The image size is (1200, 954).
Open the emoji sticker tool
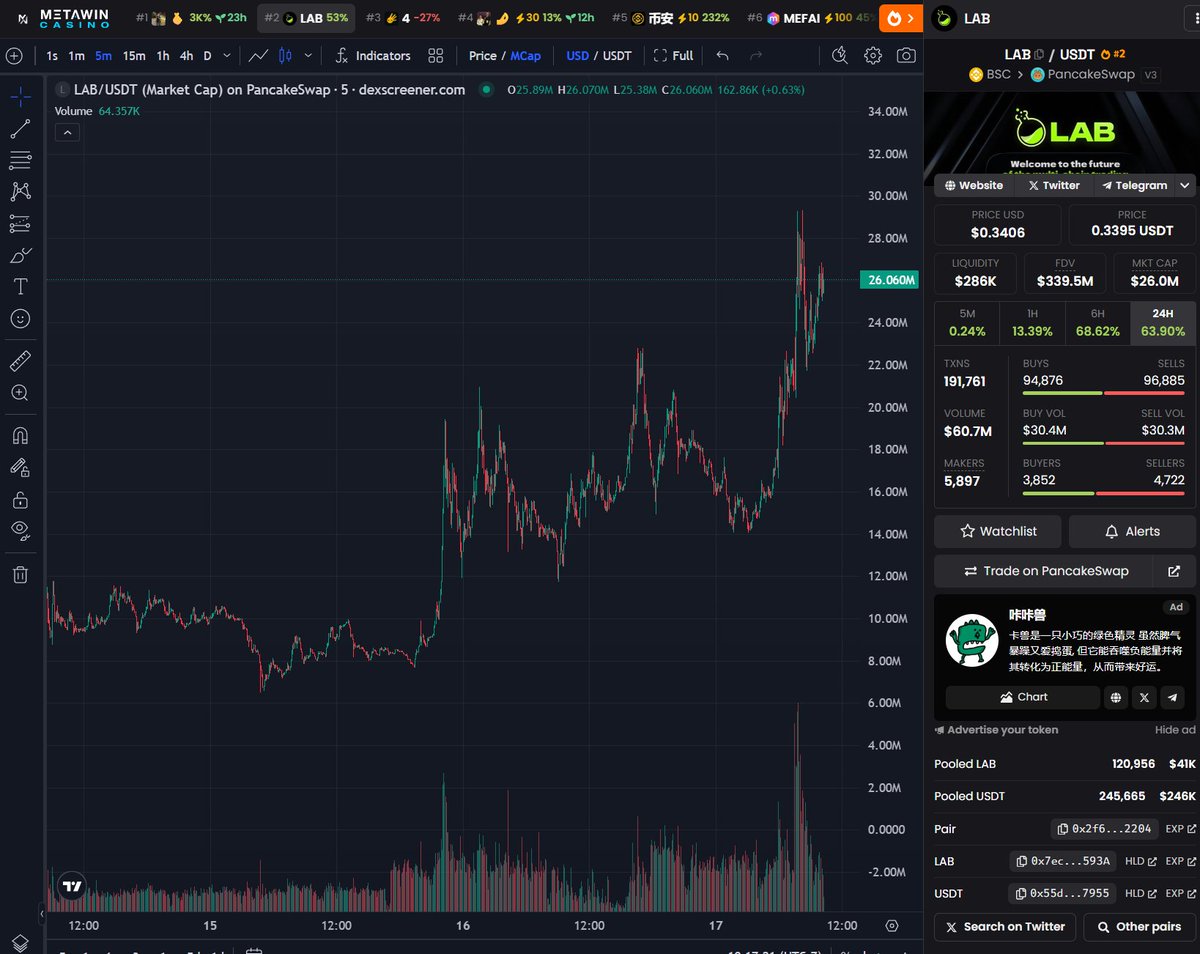coord(20,319)
